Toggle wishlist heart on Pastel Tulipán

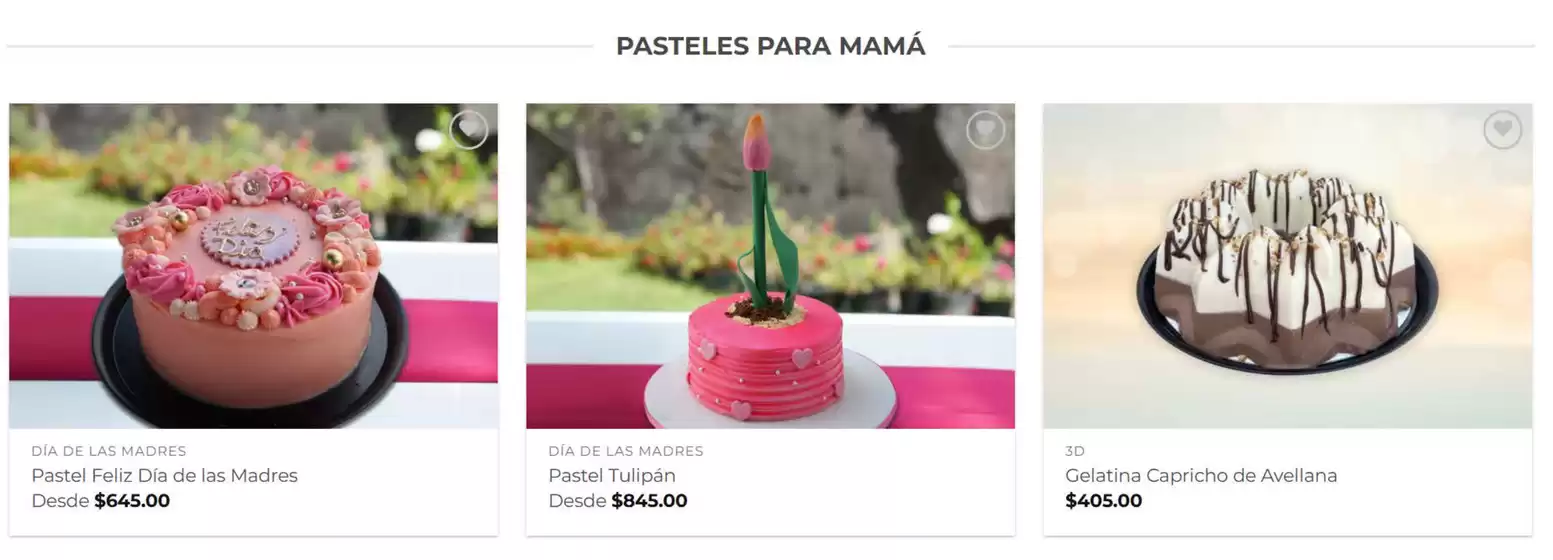point(985,130)
